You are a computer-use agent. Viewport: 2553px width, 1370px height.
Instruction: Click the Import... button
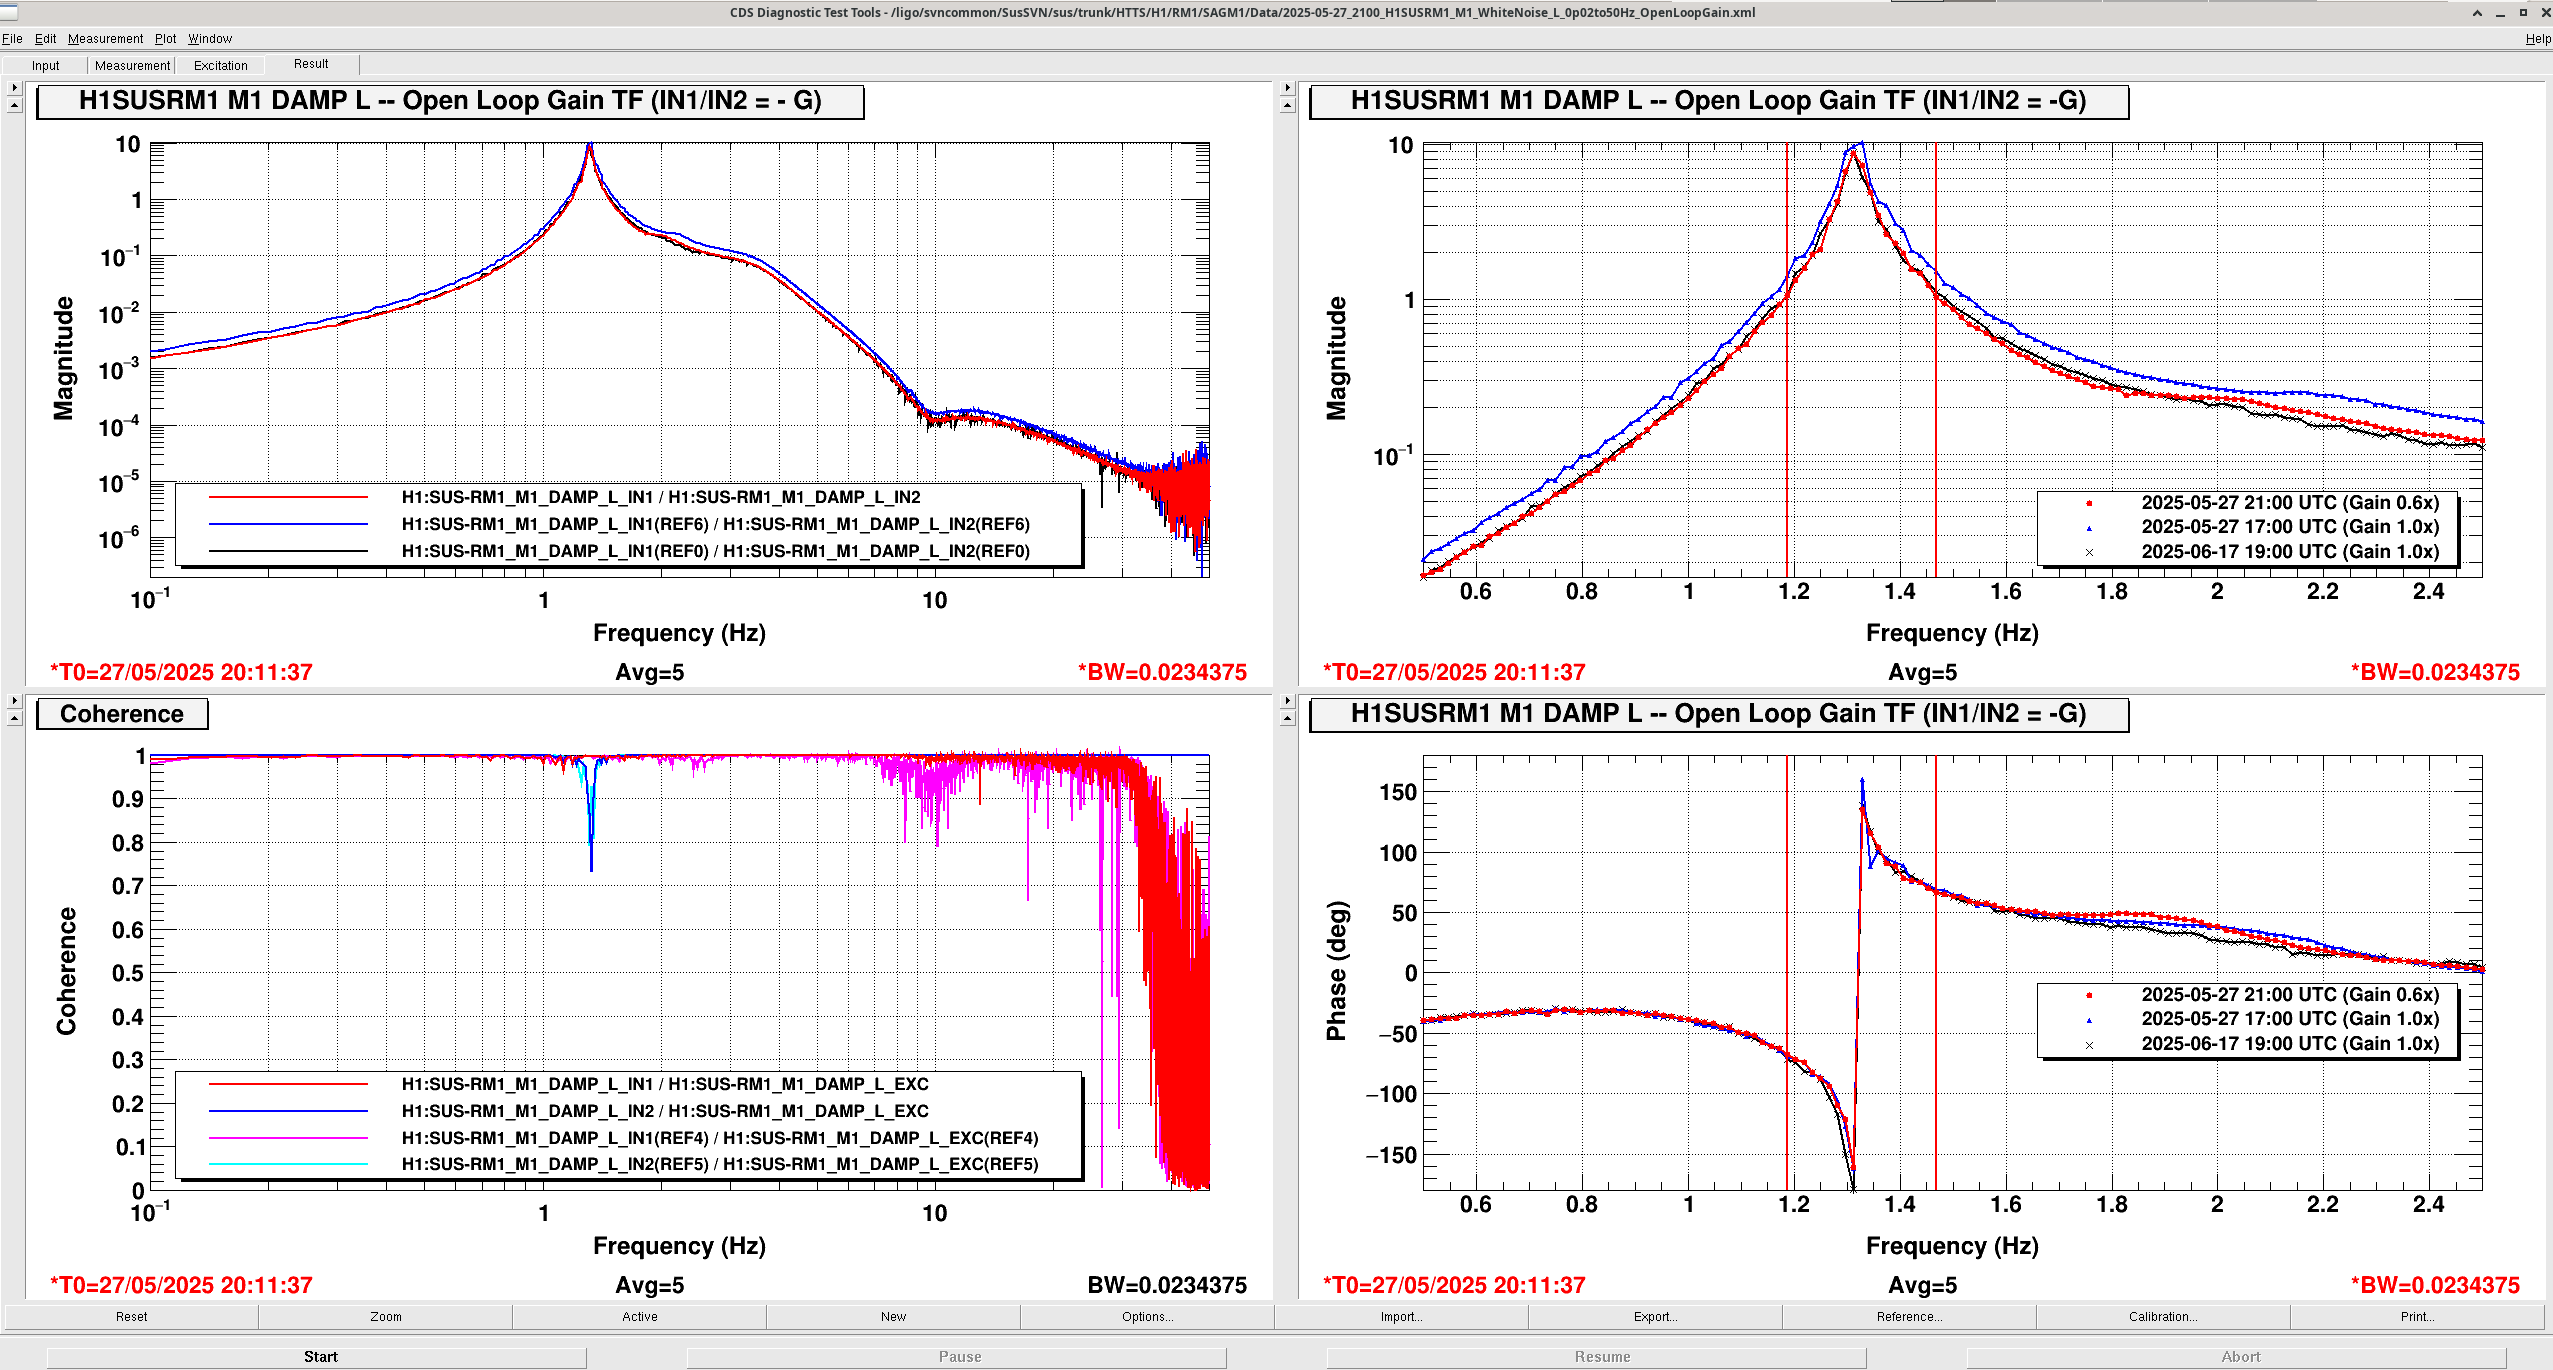(1401, 1316)
